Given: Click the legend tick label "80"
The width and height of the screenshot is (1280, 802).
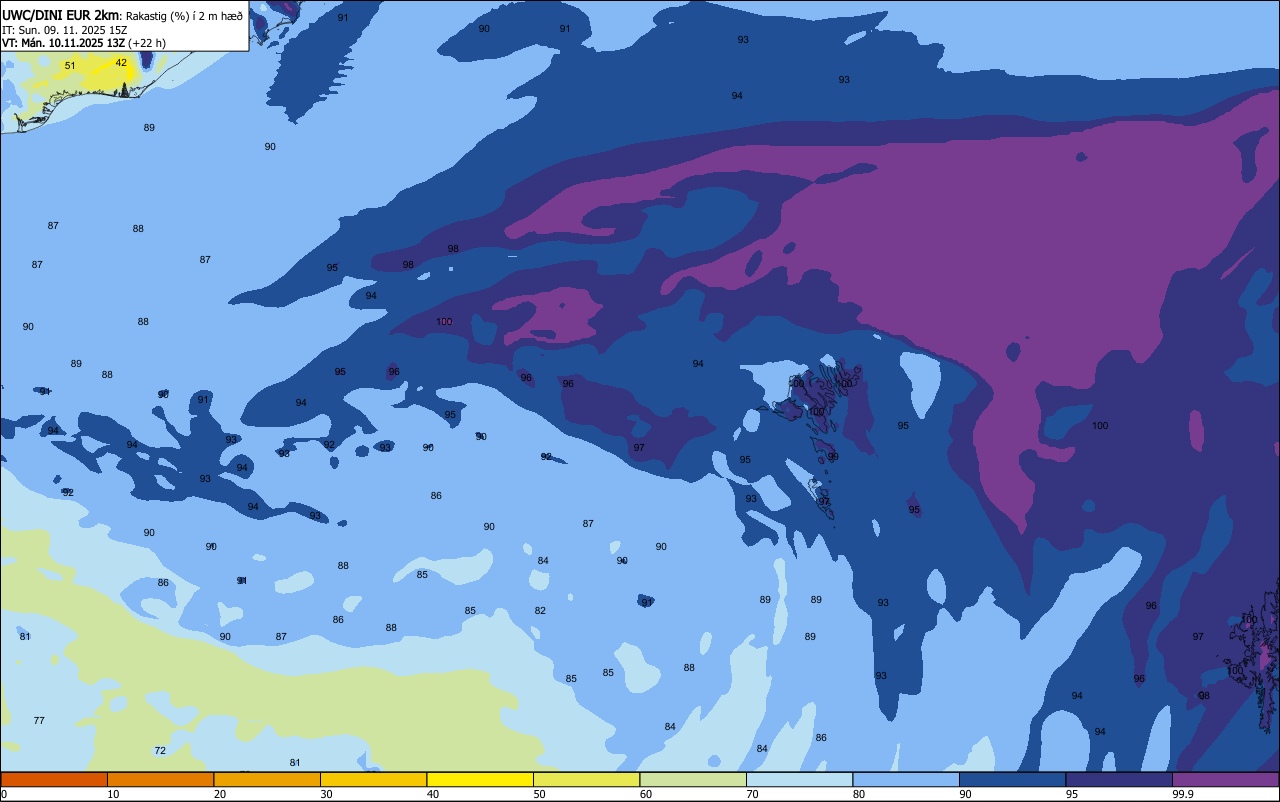Looking at the screenshot, I should pyautogui.click(x=859, y=794).
